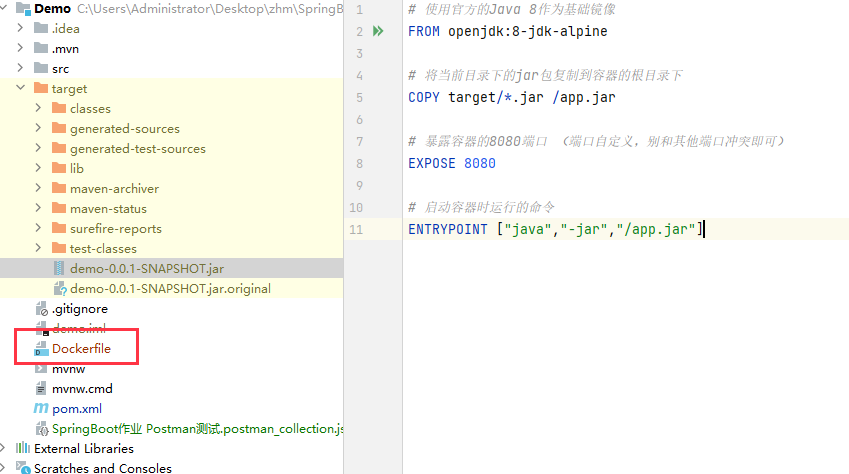Expand the classes folder
Screen dimensions: 849x474
coord(38,108)
